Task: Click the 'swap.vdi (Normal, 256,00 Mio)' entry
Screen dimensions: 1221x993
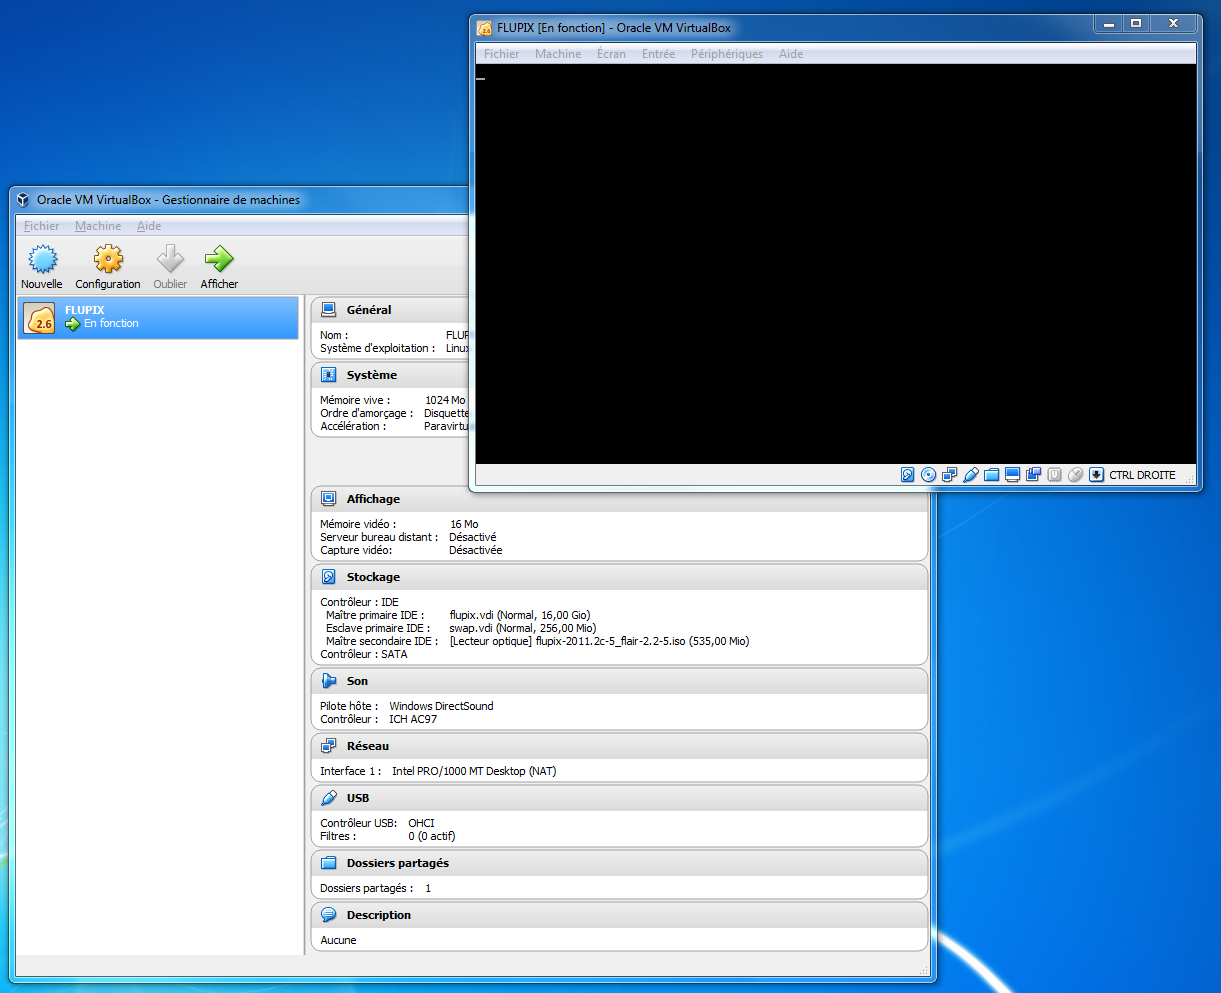Action: tap(523, 628)
